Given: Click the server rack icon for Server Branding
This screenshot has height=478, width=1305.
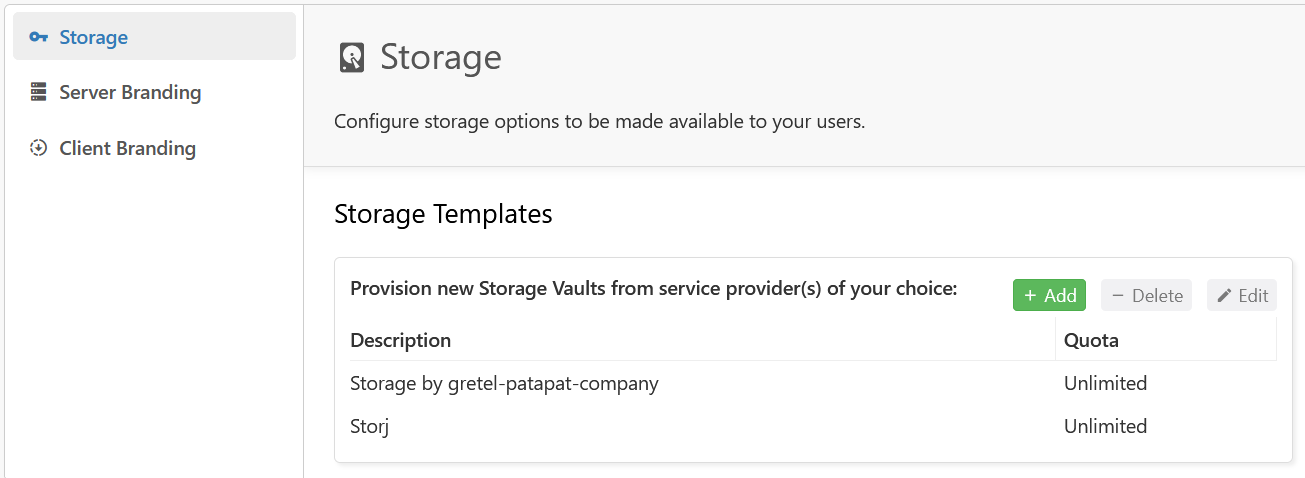Looking at the screenshot, I should pos(39,92).
